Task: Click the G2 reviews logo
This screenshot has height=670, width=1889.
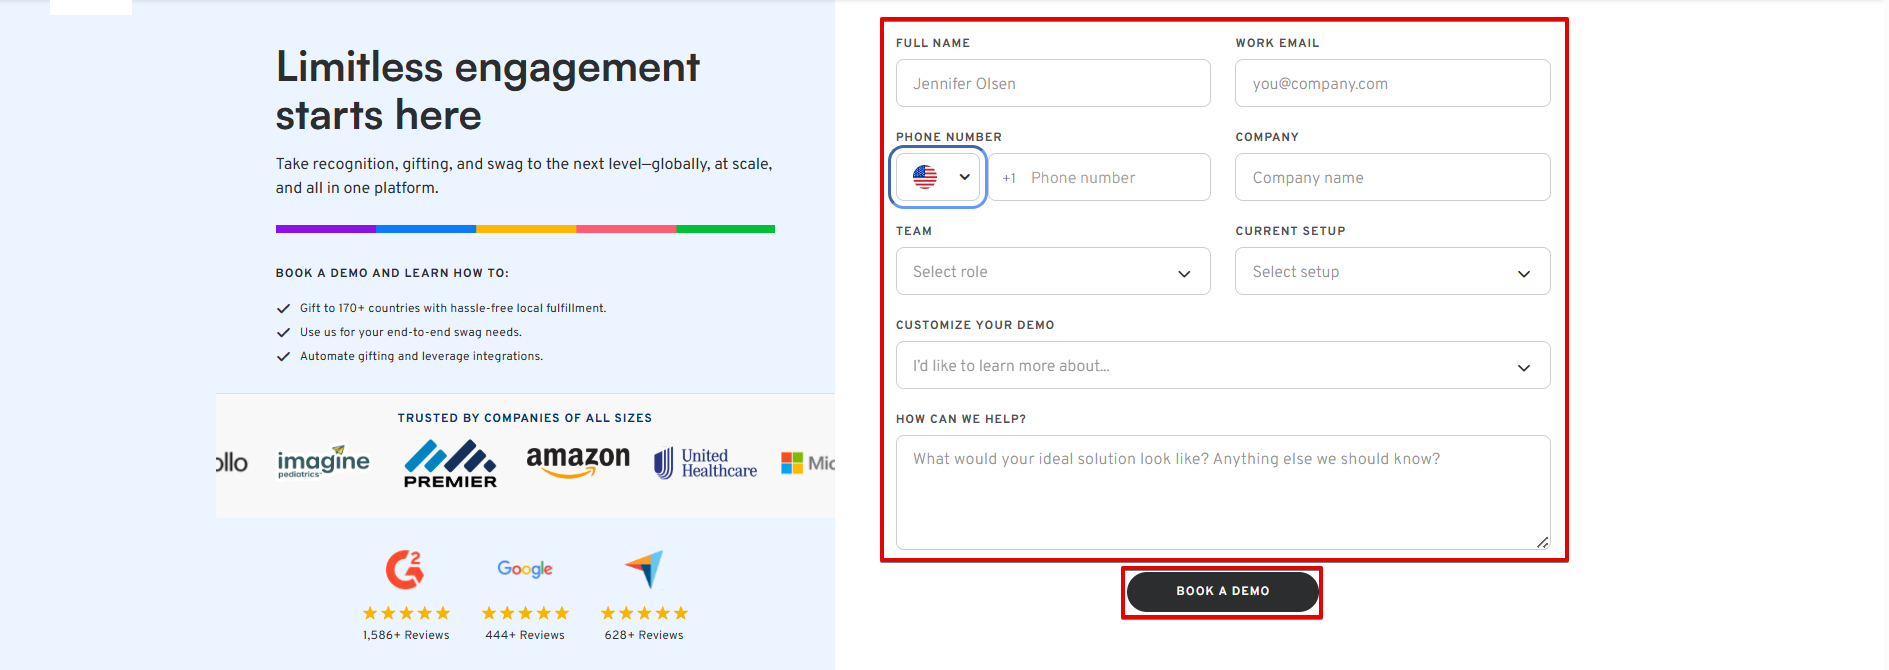Action: (x=405, y=569)
